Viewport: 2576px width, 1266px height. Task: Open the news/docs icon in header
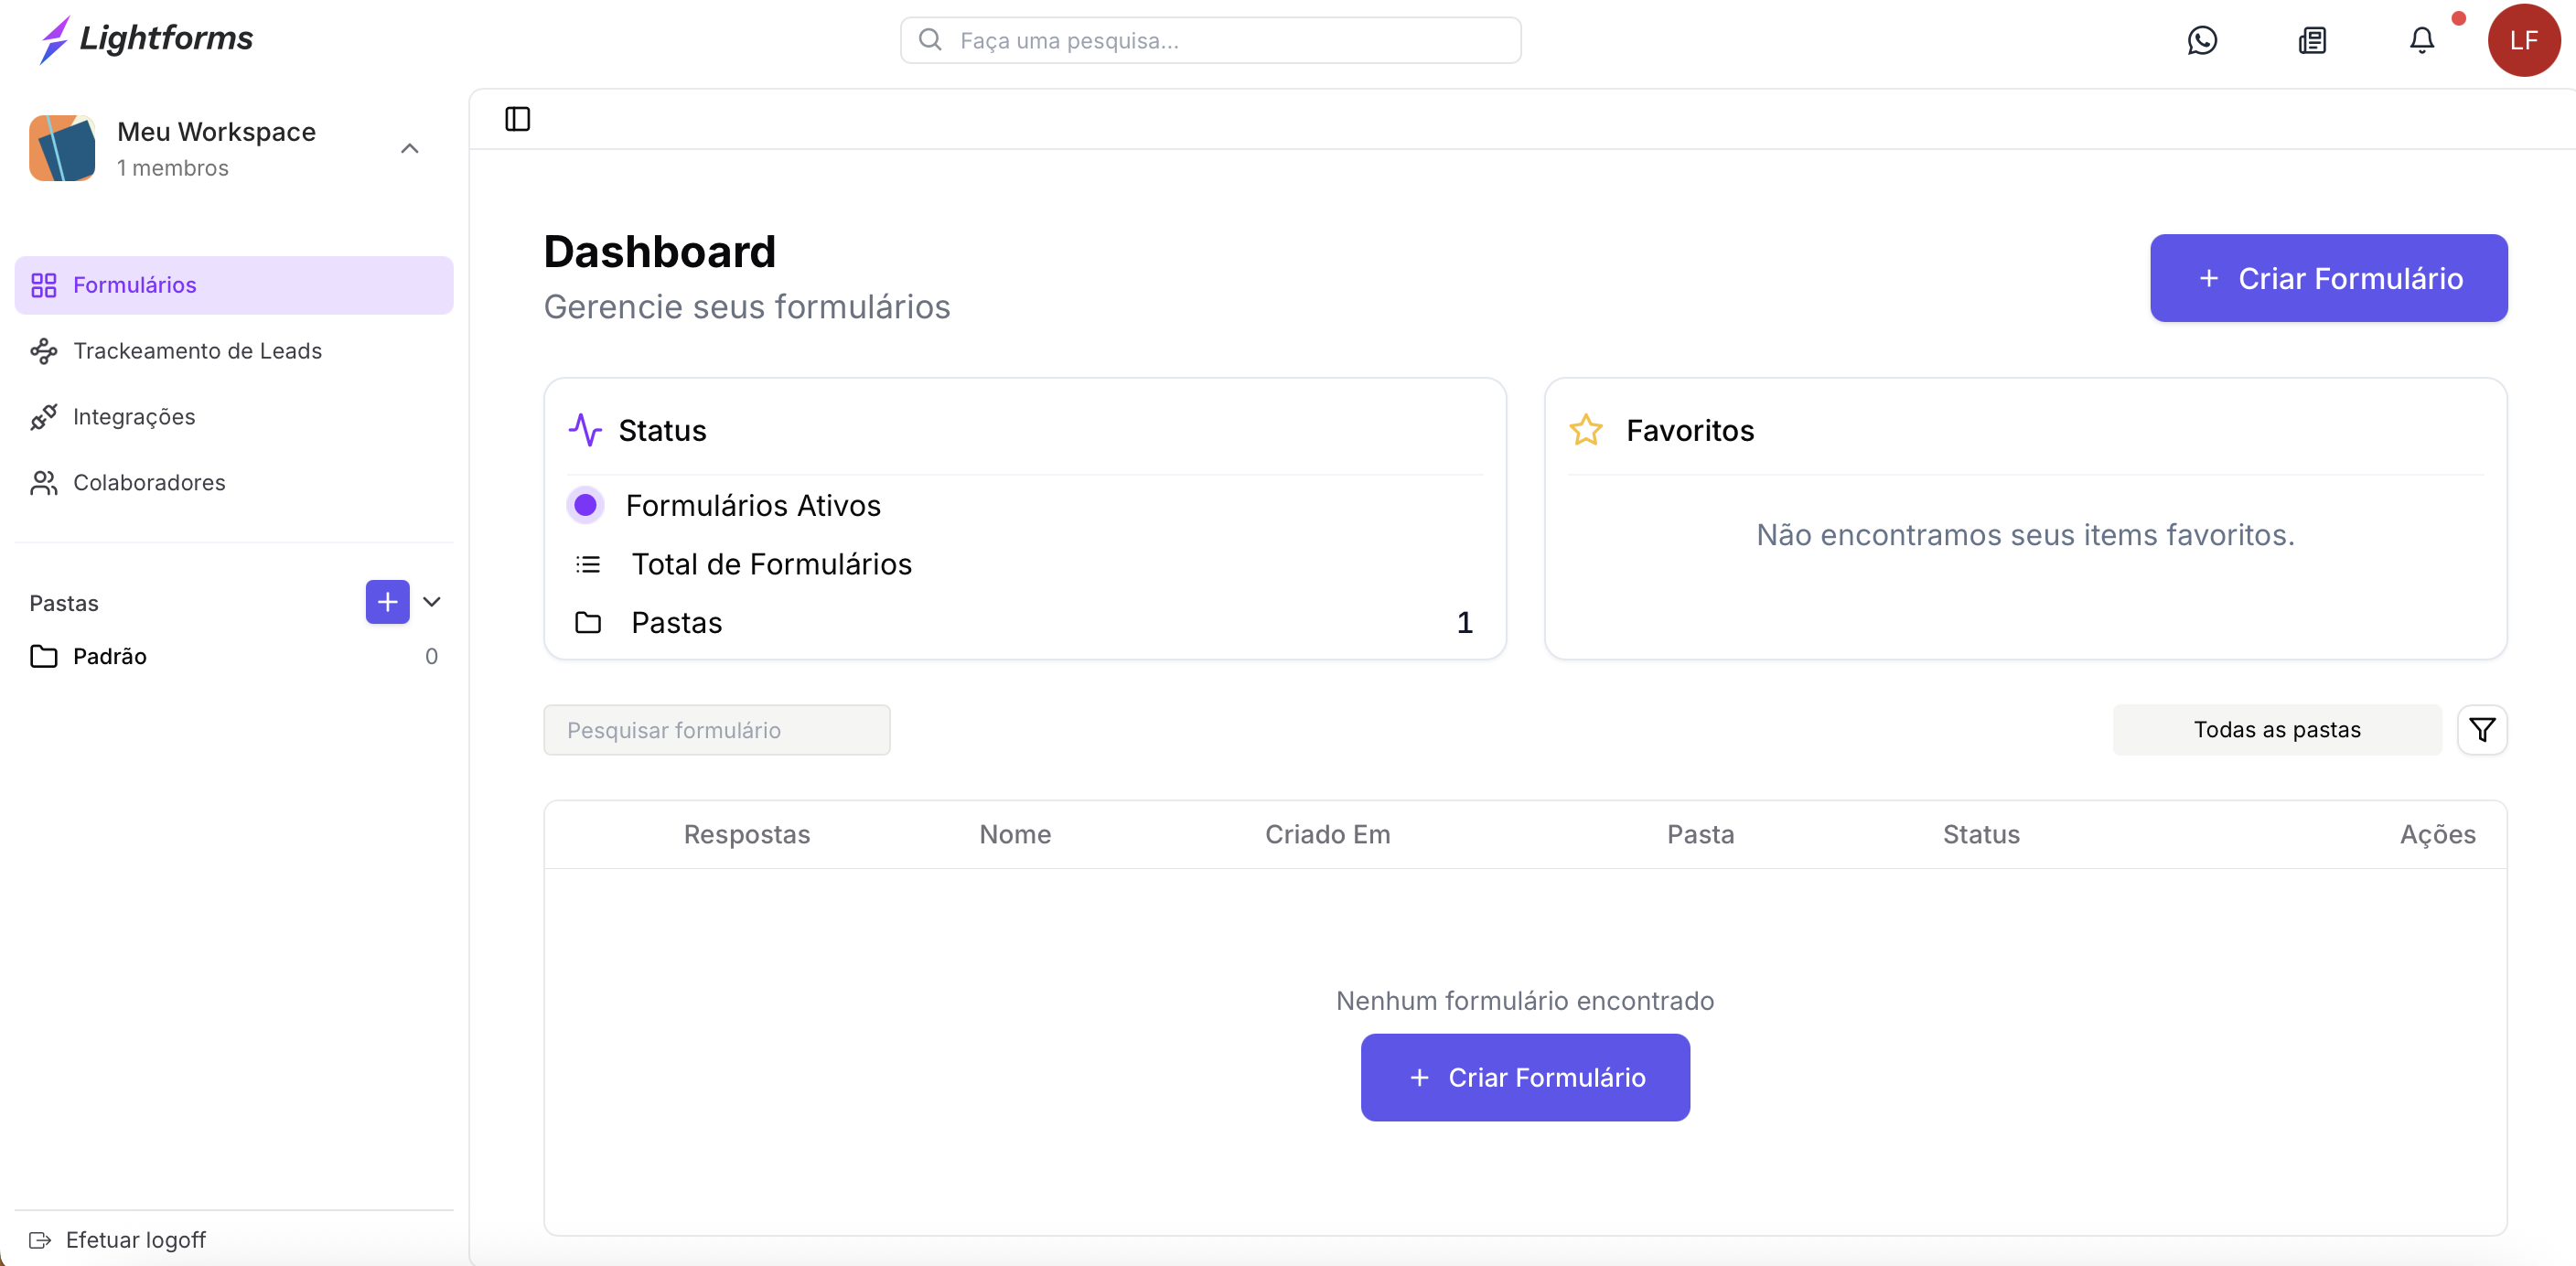click(x=2312, y=40)
